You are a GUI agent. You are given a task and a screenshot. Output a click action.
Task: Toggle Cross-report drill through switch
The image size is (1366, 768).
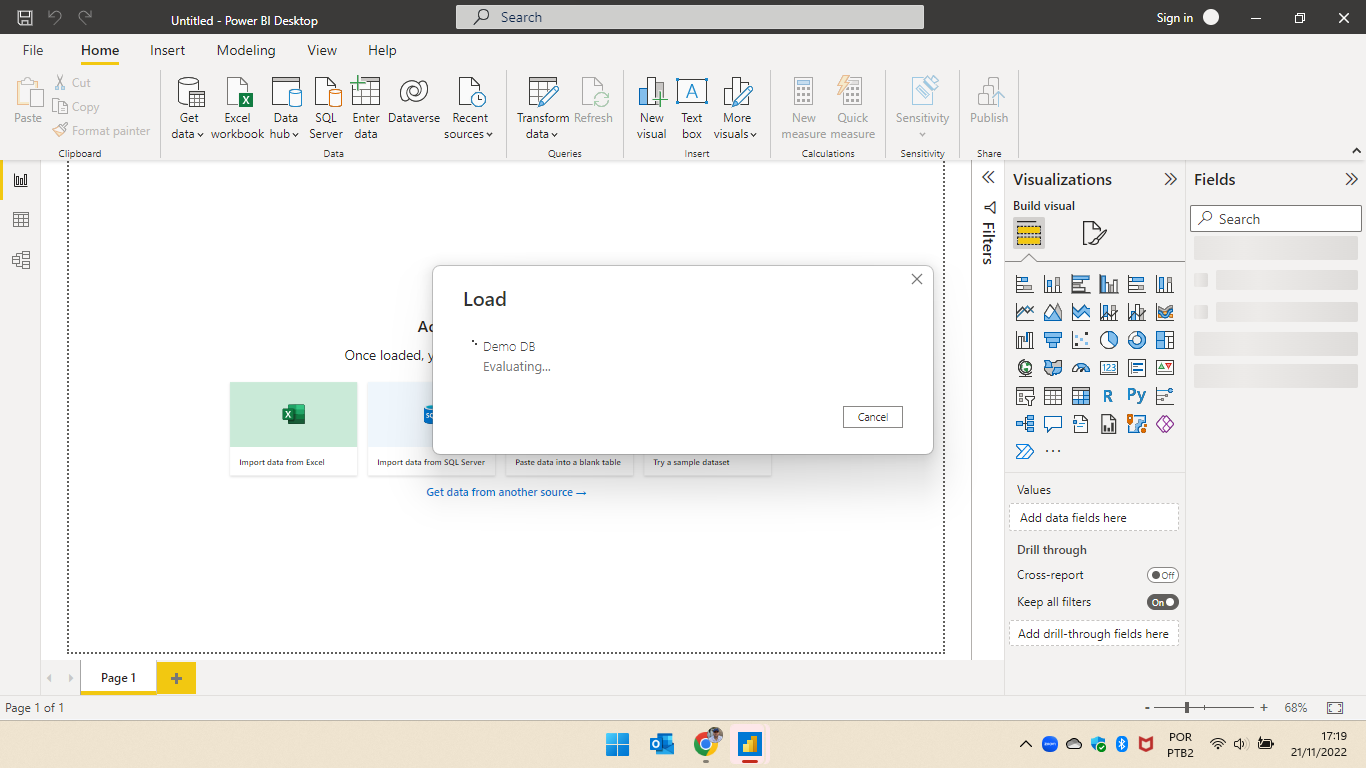tap(1163, 575)
